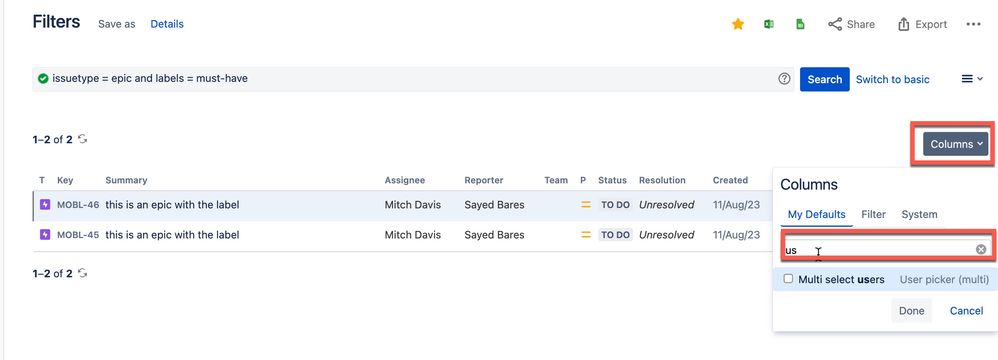Viewport: 998px width, 360px height.
Task: Click the JQL syntax help question icon
Action: pyautogui.click(x=784, y=79)
